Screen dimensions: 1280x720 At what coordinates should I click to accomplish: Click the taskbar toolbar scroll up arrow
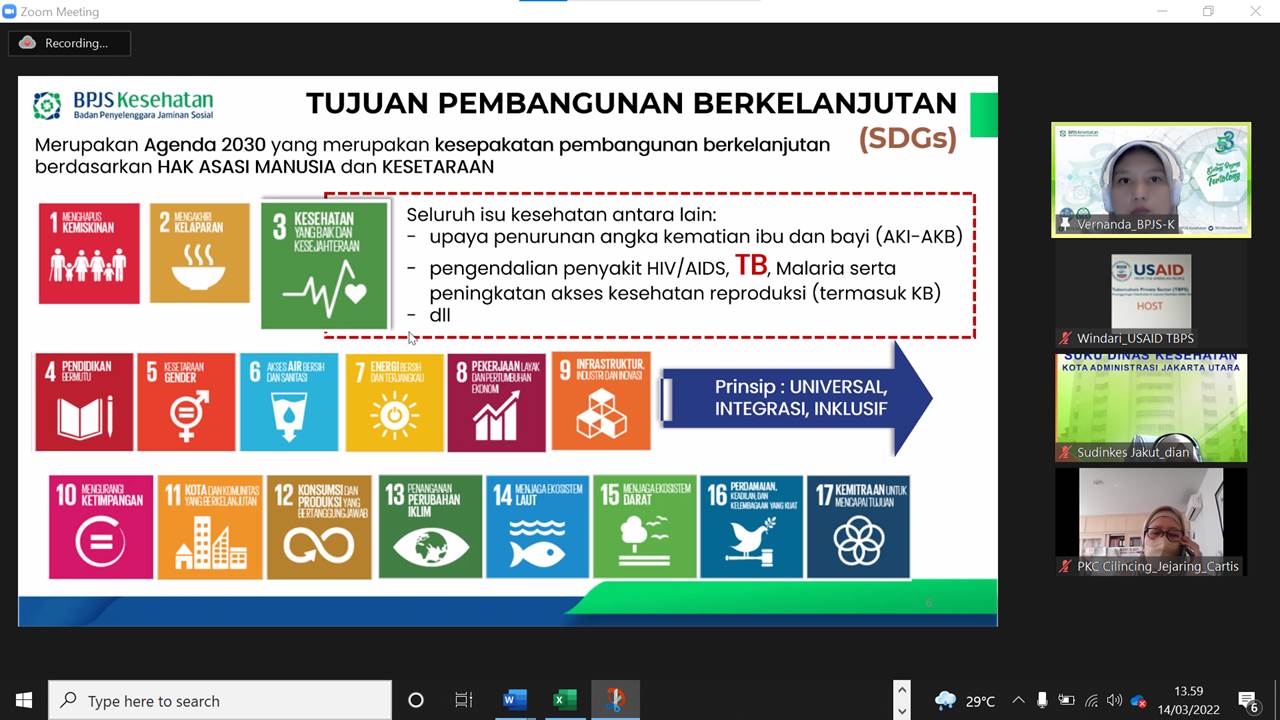tap(902, 690)
